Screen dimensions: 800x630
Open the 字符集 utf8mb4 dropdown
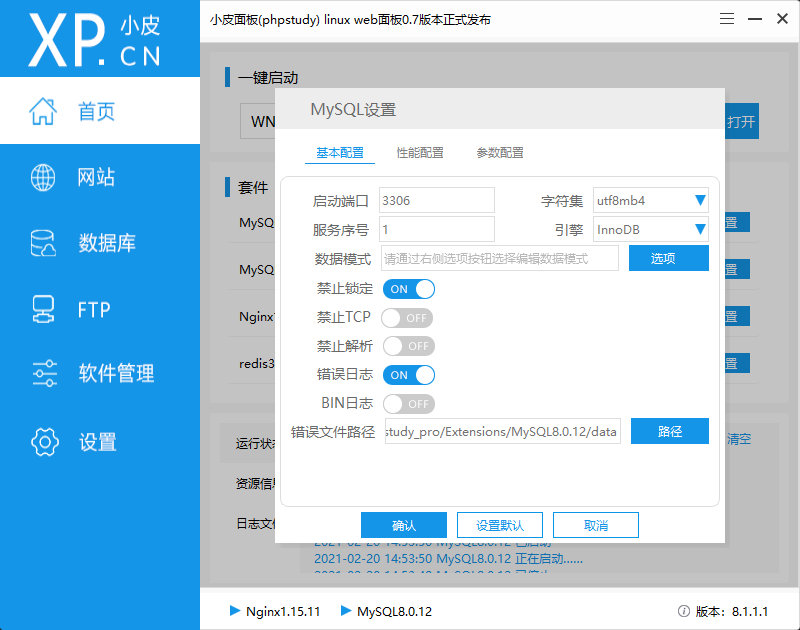click(x=651, y=200)
